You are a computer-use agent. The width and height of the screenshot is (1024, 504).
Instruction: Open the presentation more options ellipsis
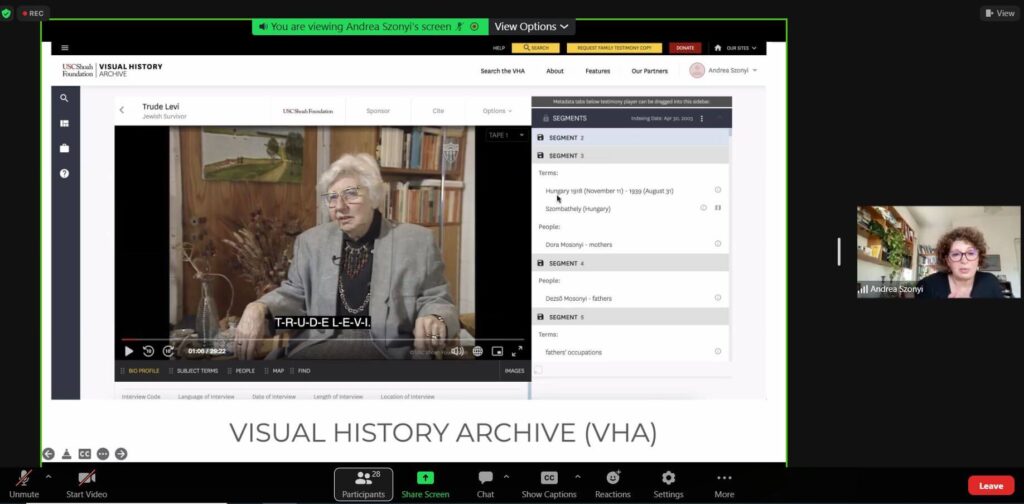[x=103, y=454]
